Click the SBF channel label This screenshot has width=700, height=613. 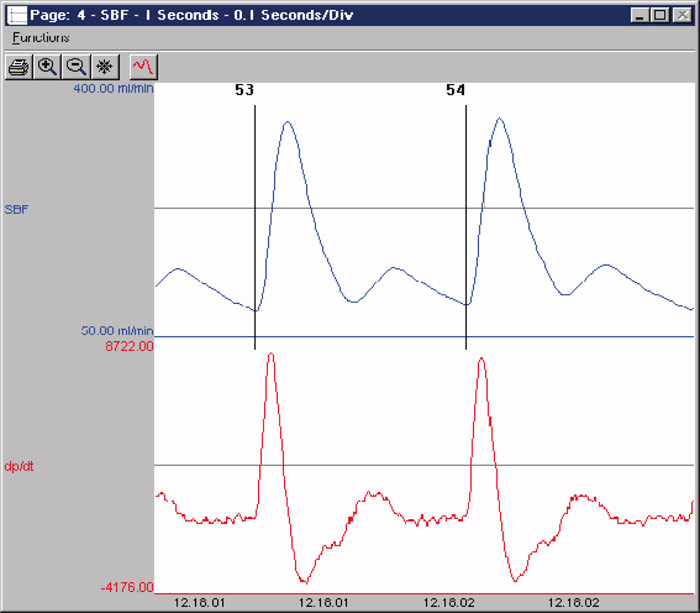[17, 210]
